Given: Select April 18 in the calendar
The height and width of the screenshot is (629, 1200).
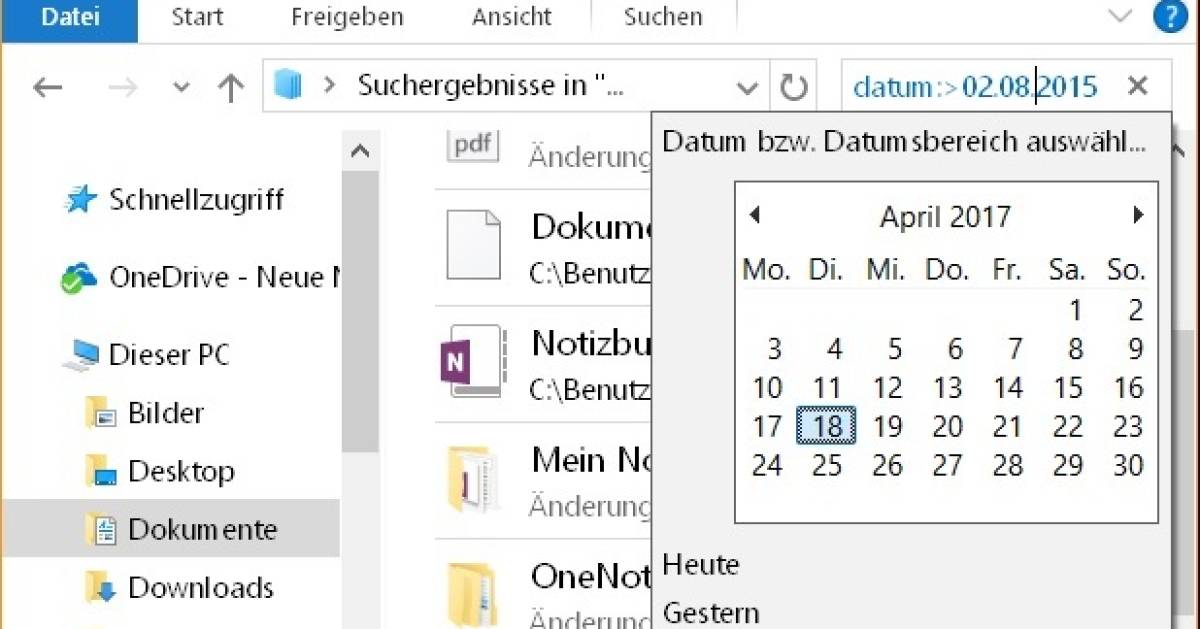Looking at the screenshot, I should pyautogui.click(x=828, y=426).
